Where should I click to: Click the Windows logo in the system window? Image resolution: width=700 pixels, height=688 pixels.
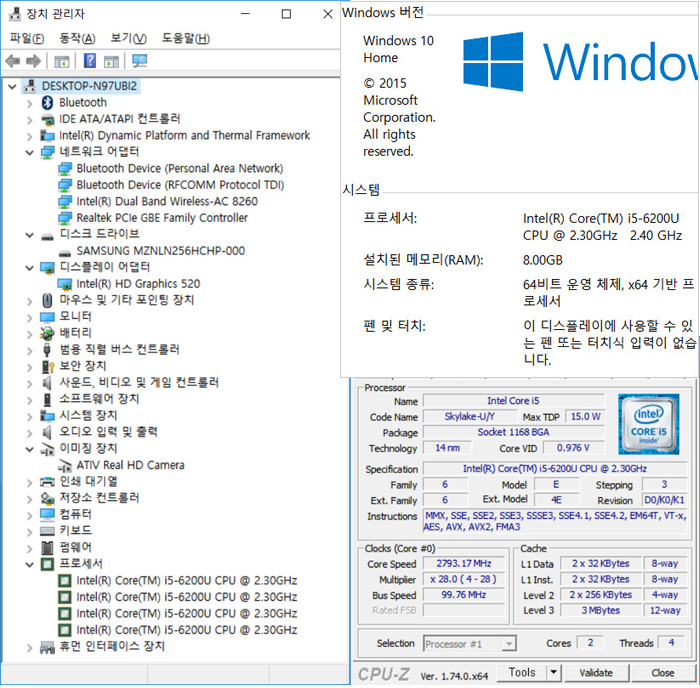tap(493, 61)
